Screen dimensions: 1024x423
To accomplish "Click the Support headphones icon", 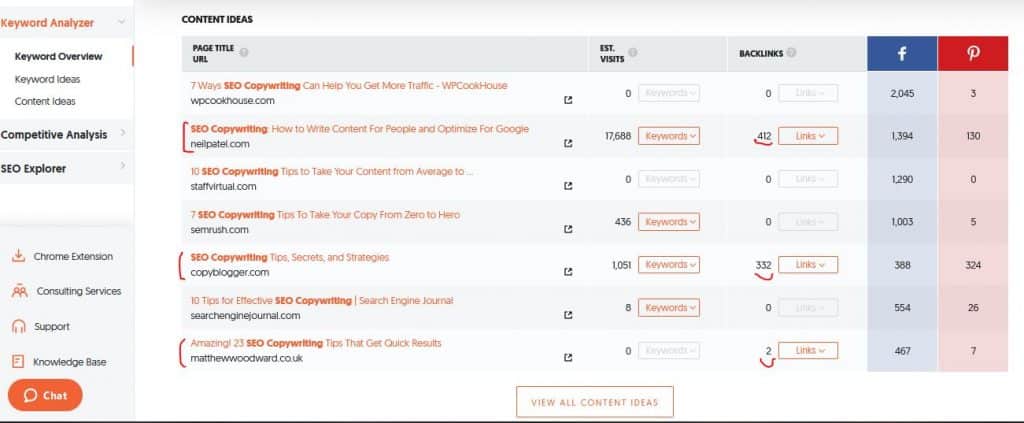I will (x=18, y=326).
